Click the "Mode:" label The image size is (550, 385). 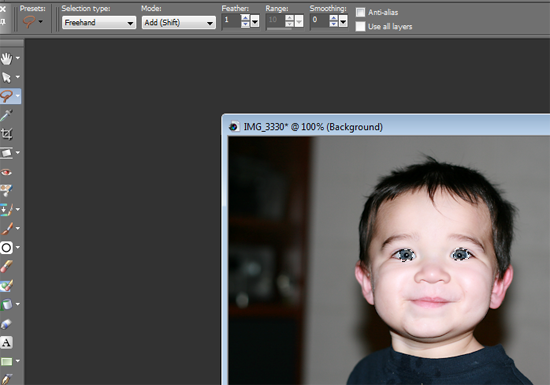pyautogui.click(x=151, y=8)
